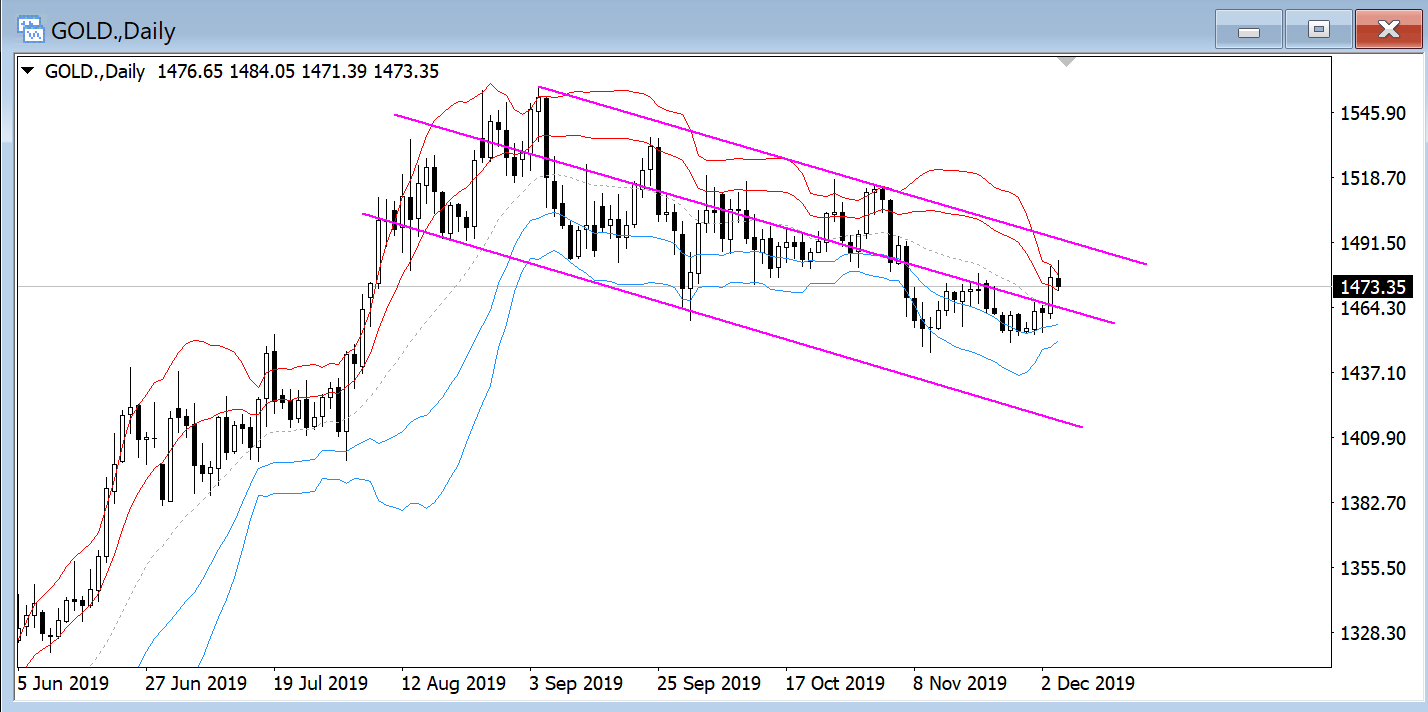This screenshot has height=712, width=1428.
Task: Close the GOLD.,Daily chart window
Action: 1388,31
